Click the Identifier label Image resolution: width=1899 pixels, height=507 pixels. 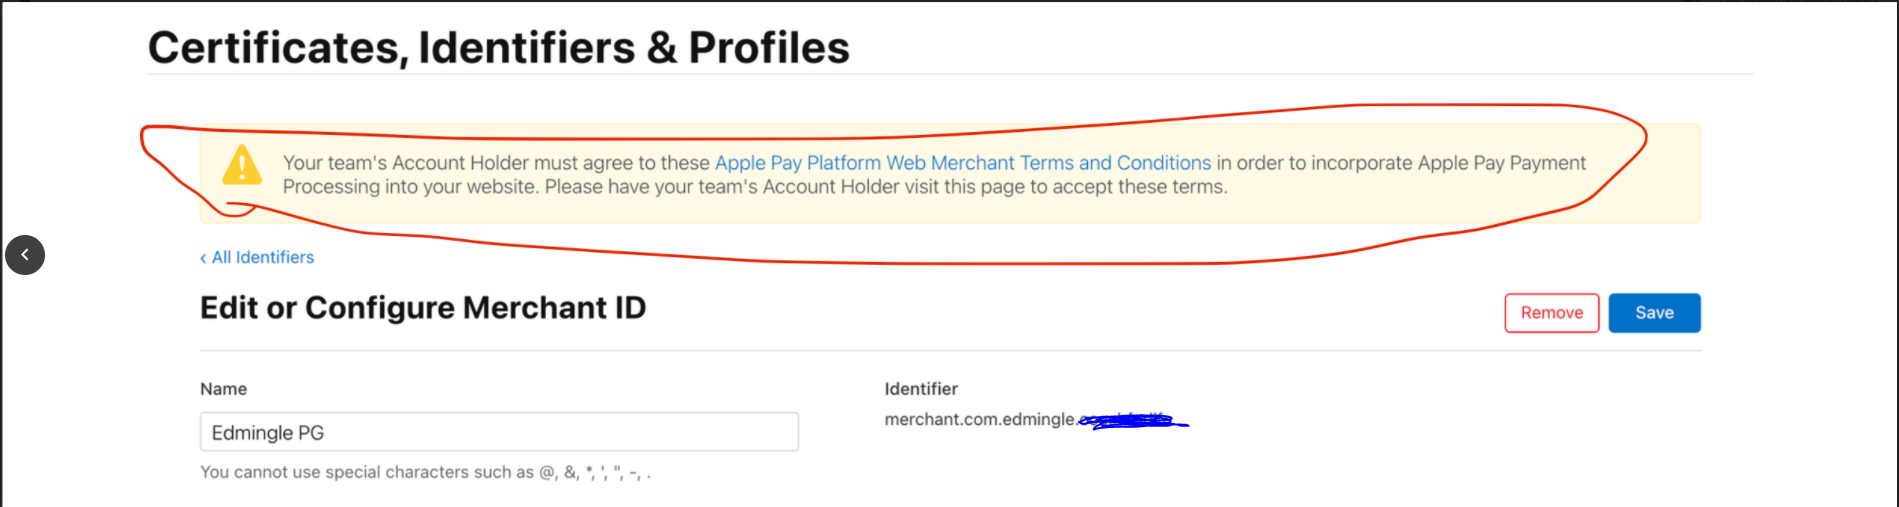click(921, 389)
